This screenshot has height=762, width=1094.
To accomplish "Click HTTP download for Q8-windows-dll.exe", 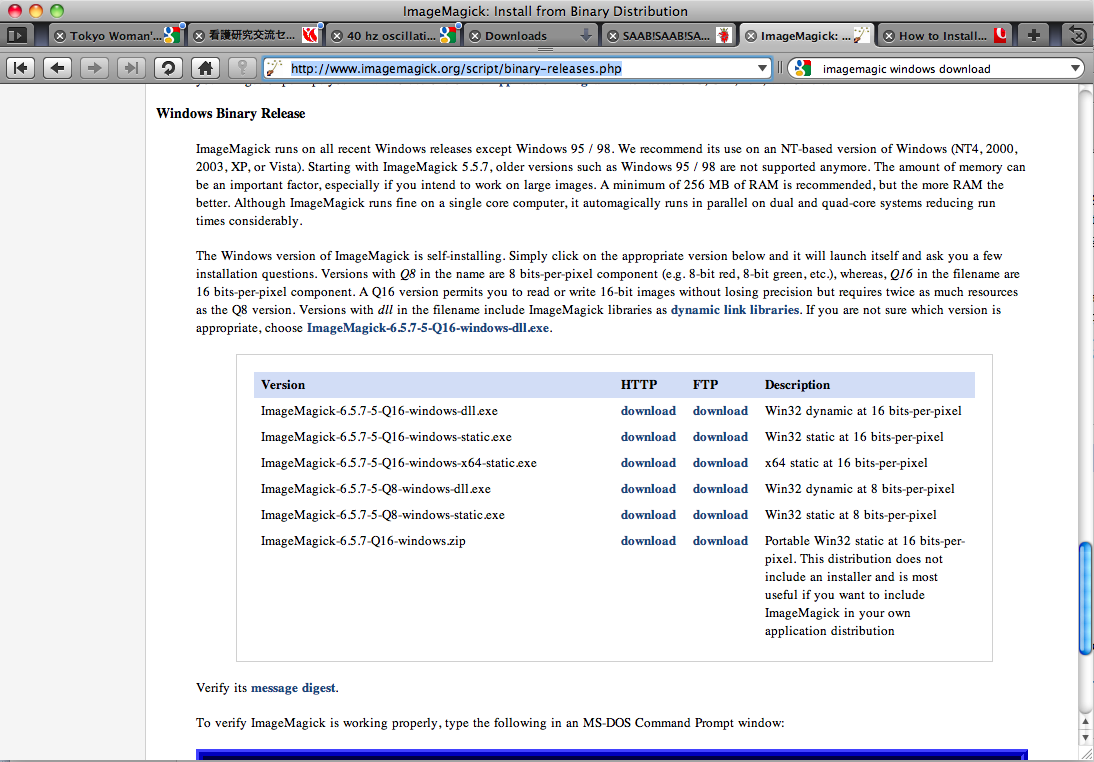I will click(x=648, y=489).
